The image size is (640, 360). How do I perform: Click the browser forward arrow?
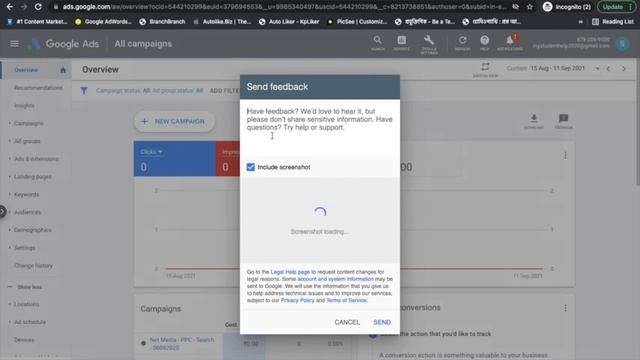point(24,7)
